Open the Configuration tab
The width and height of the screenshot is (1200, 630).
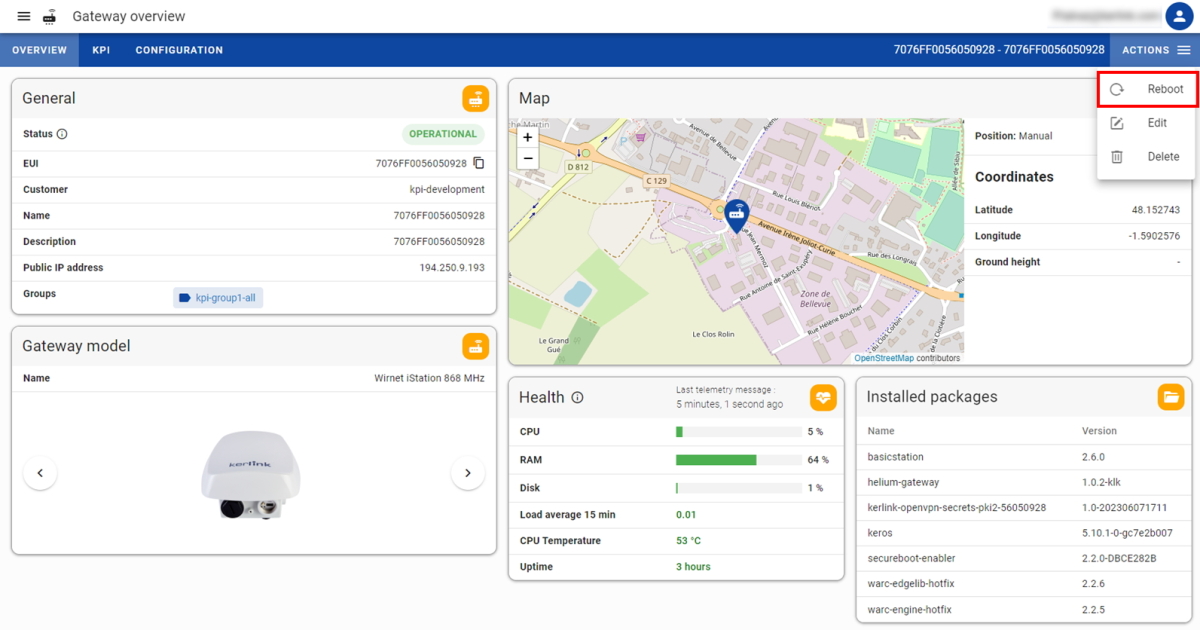coord(179,50)
